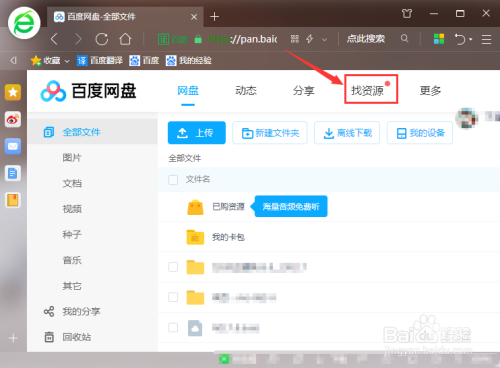This screenshot has height=368, width=500.
Task: Open the QR grid icon in address bar
Action: (295, 39)
